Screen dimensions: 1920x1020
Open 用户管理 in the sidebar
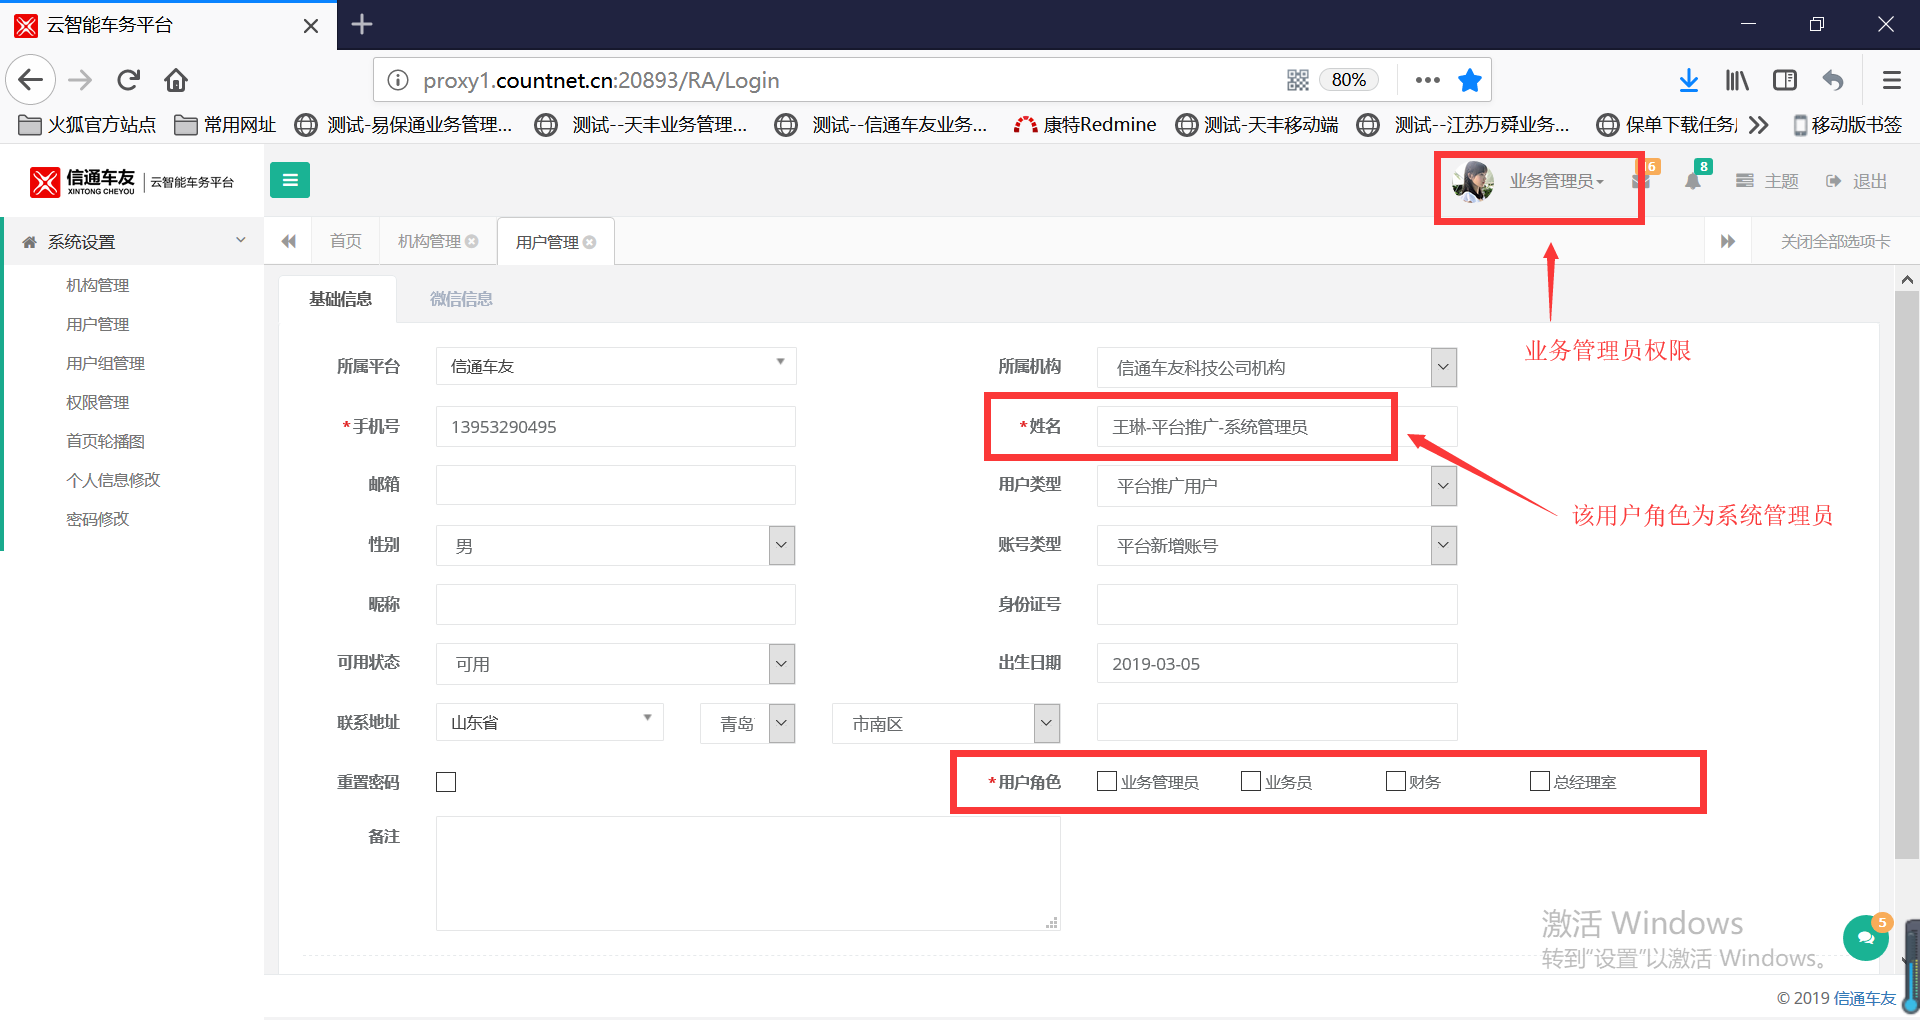98,324
